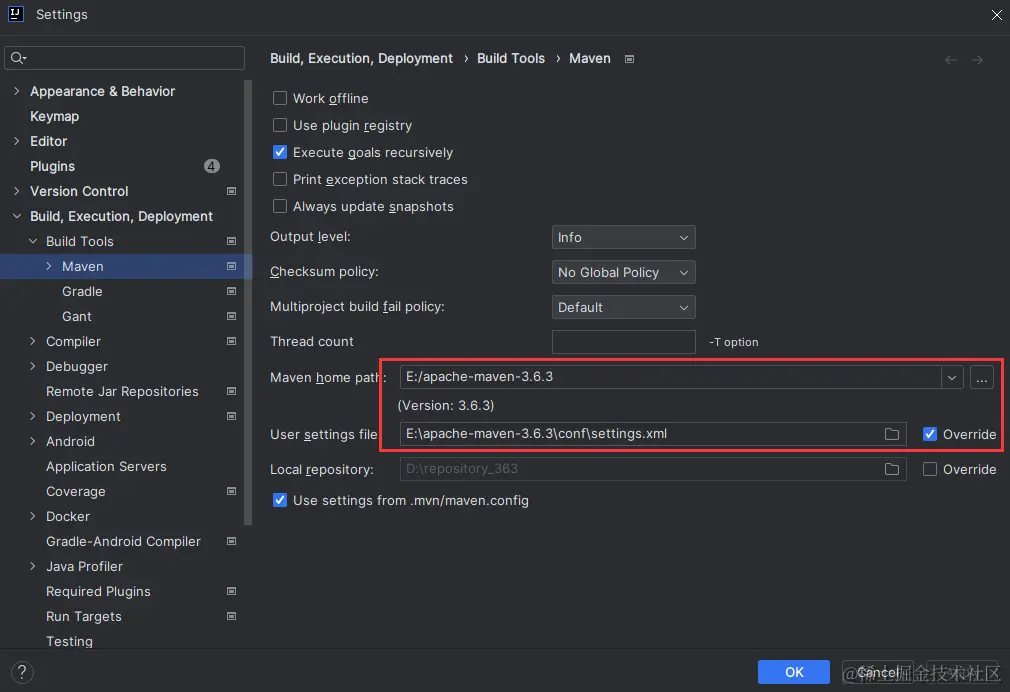Click project icon on Run Targets row

pyautogui.click(x=231, y=616)
